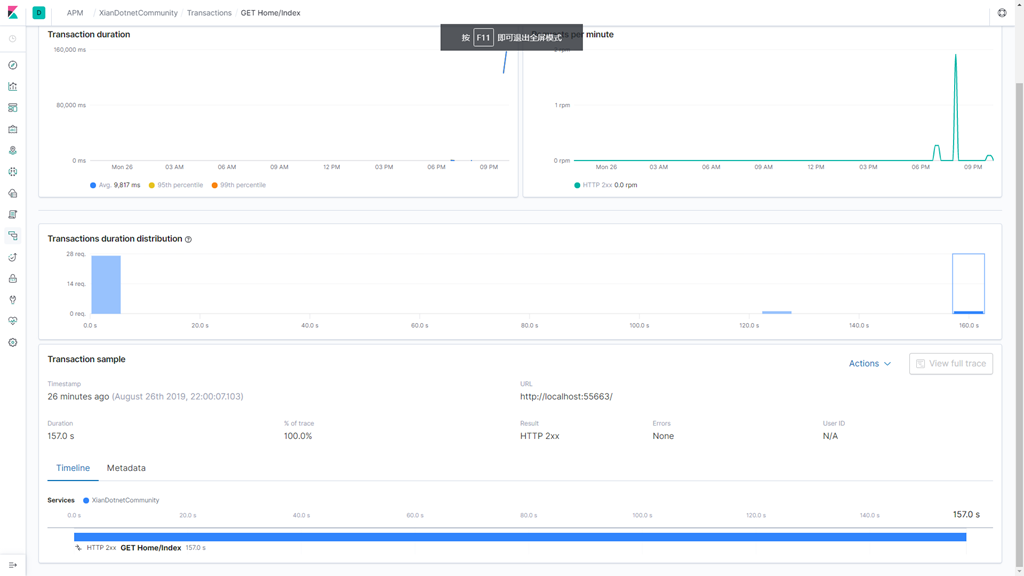Click the Kibana logo
The width and height of the screenshot is (1024, 576).
coord(12,12)
